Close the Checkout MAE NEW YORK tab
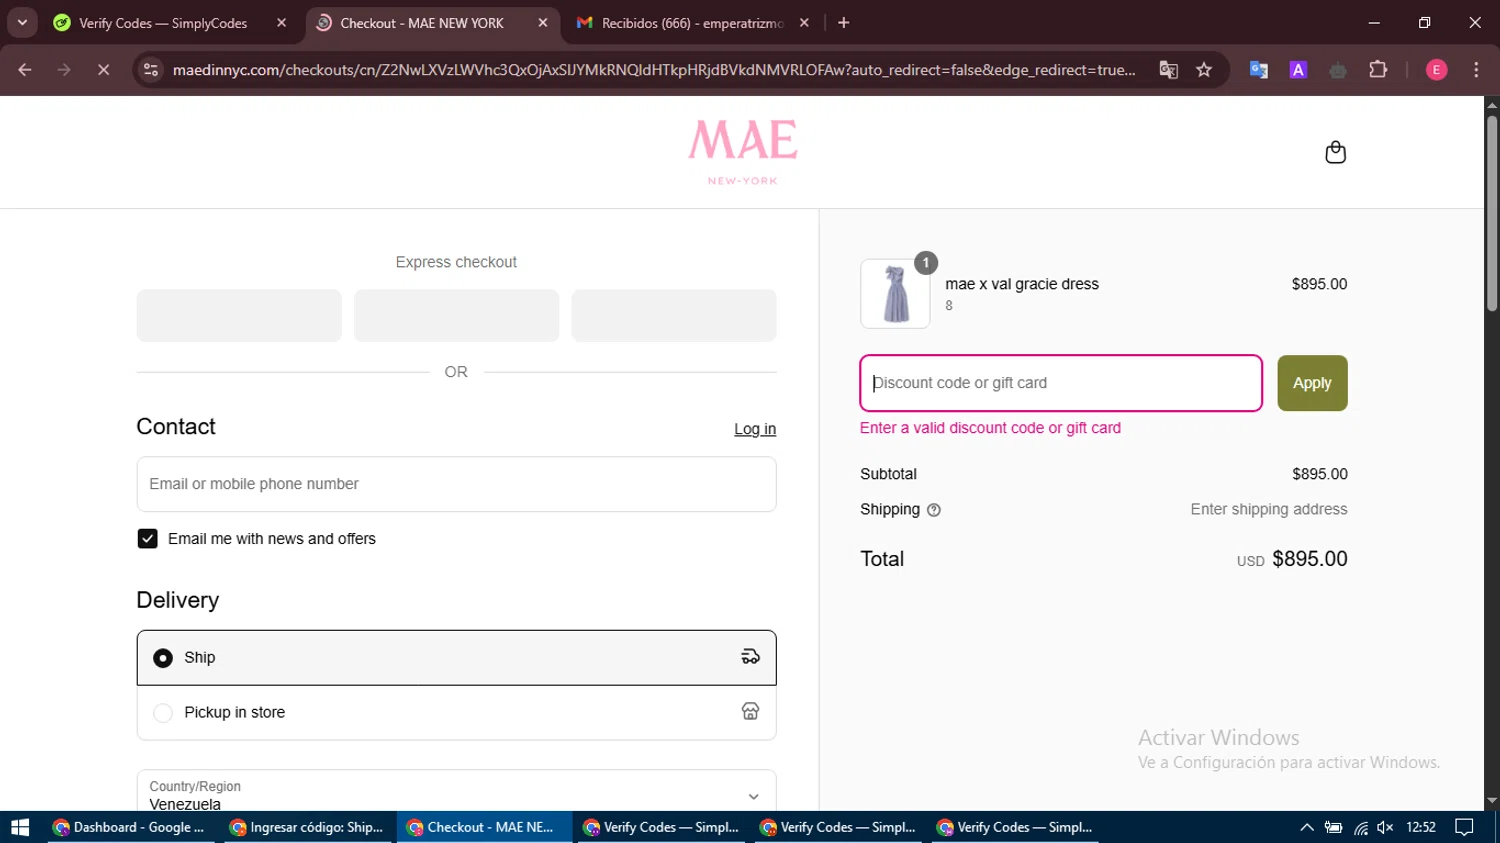Image resolution: width=1500 pixels, height=843 pixels. point(543,22)
